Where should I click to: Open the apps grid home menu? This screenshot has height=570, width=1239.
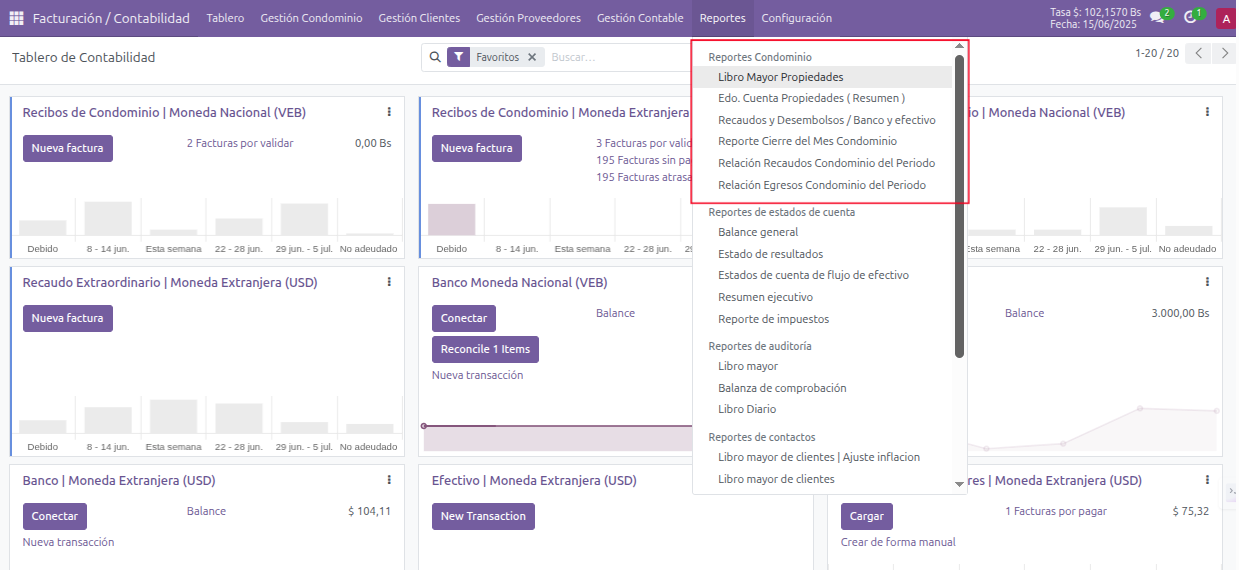[x=16, y=18]
